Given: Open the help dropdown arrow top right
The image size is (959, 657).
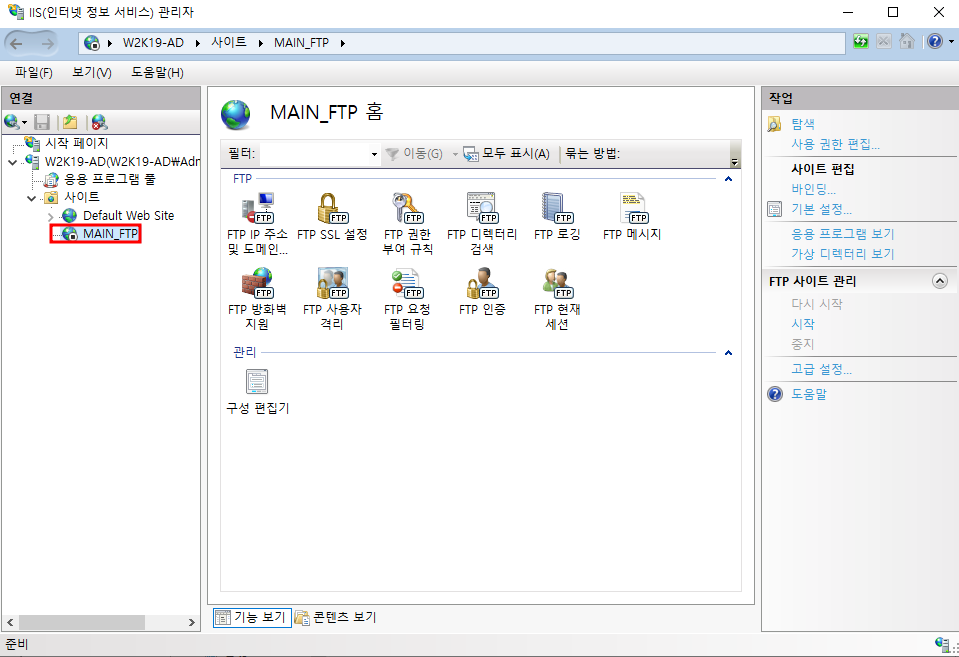Looking at the screenshot, I should click(951, 42).
